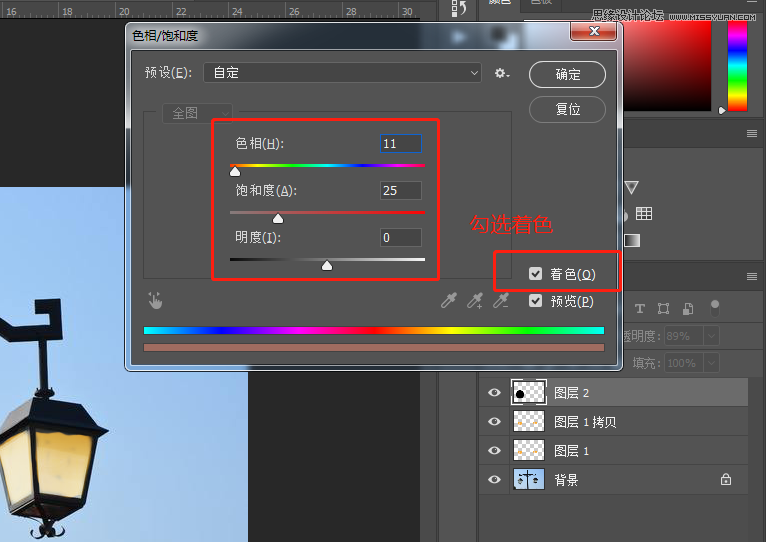Image resolution: width=766 pixels, height=542 pixels.
Task: Hide the 图层 2 layer
Action: 494,392
